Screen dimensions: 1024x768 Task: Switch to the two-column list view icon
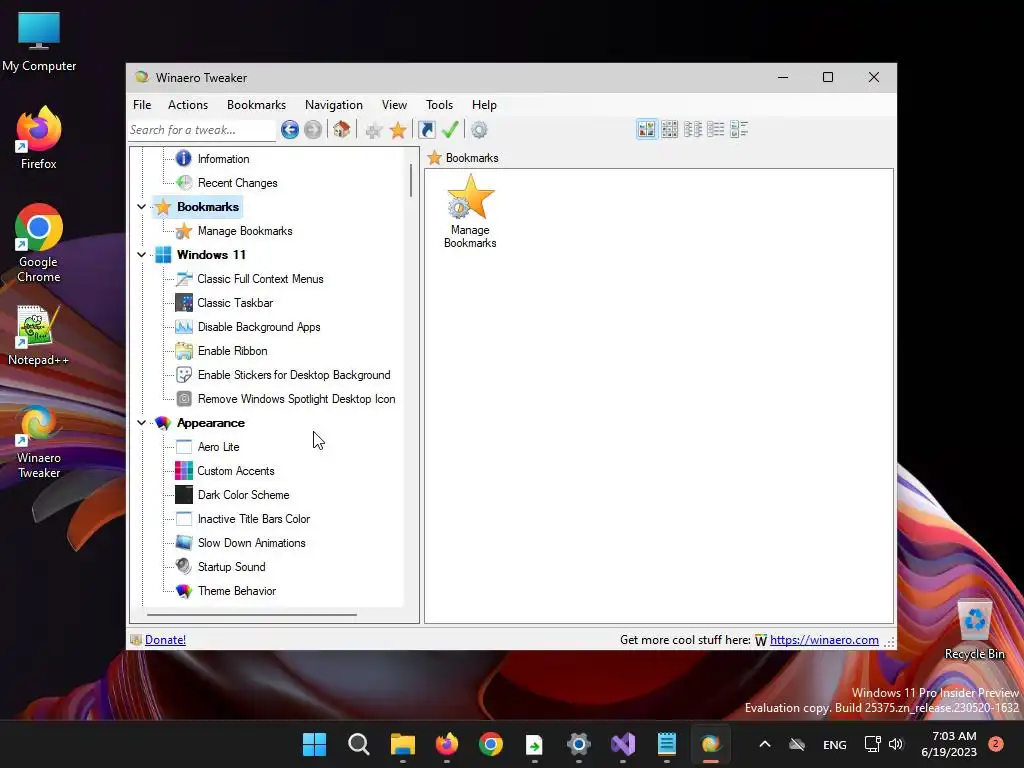(x=693, y=129)
